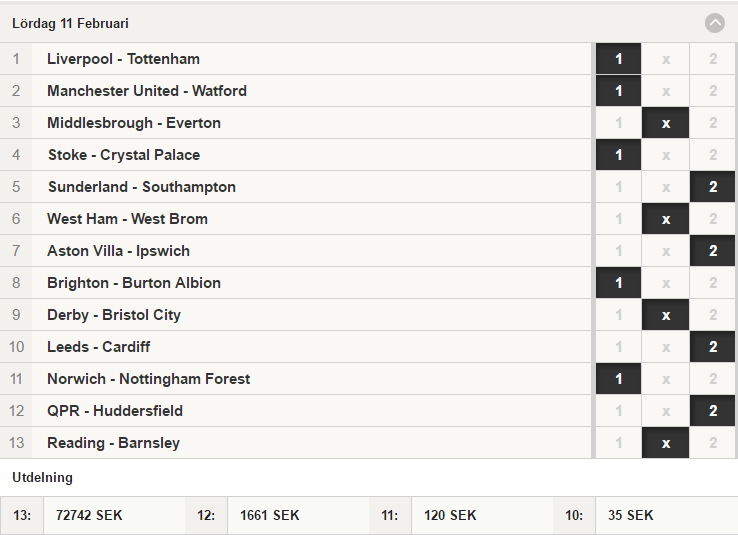
Task: Select 2 for Reading - Barnsley
Action: point(713,443)
